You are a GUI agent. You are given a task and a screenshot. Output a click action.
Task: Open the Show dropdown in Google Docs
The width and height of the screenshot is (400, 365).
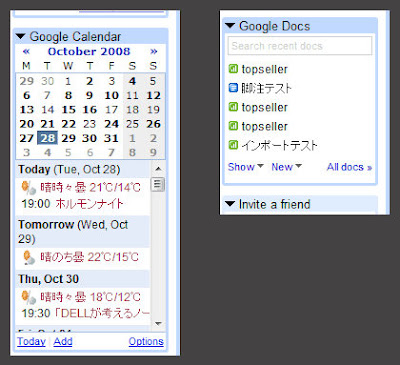[x=246, y=167]
